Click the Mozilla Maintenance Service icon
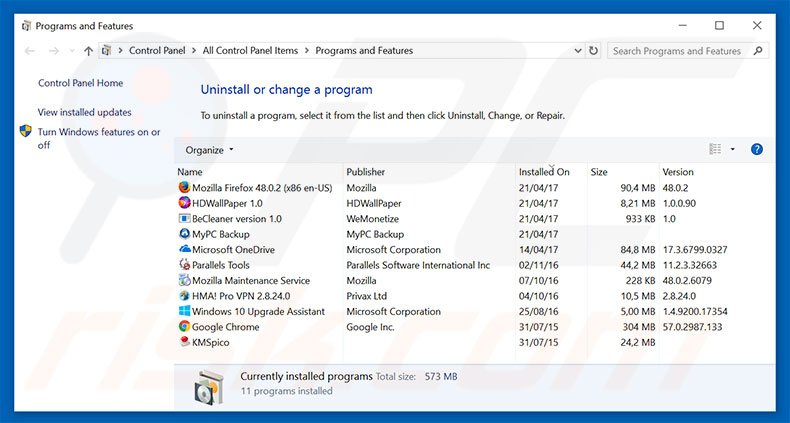 point(184,280)
